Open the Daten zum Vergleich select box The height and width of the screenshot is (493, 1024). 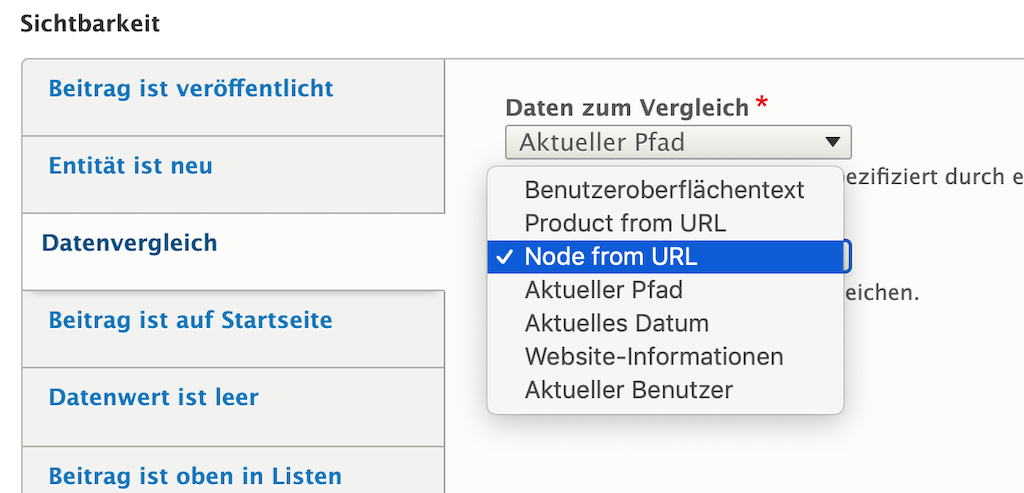point(677,142)
